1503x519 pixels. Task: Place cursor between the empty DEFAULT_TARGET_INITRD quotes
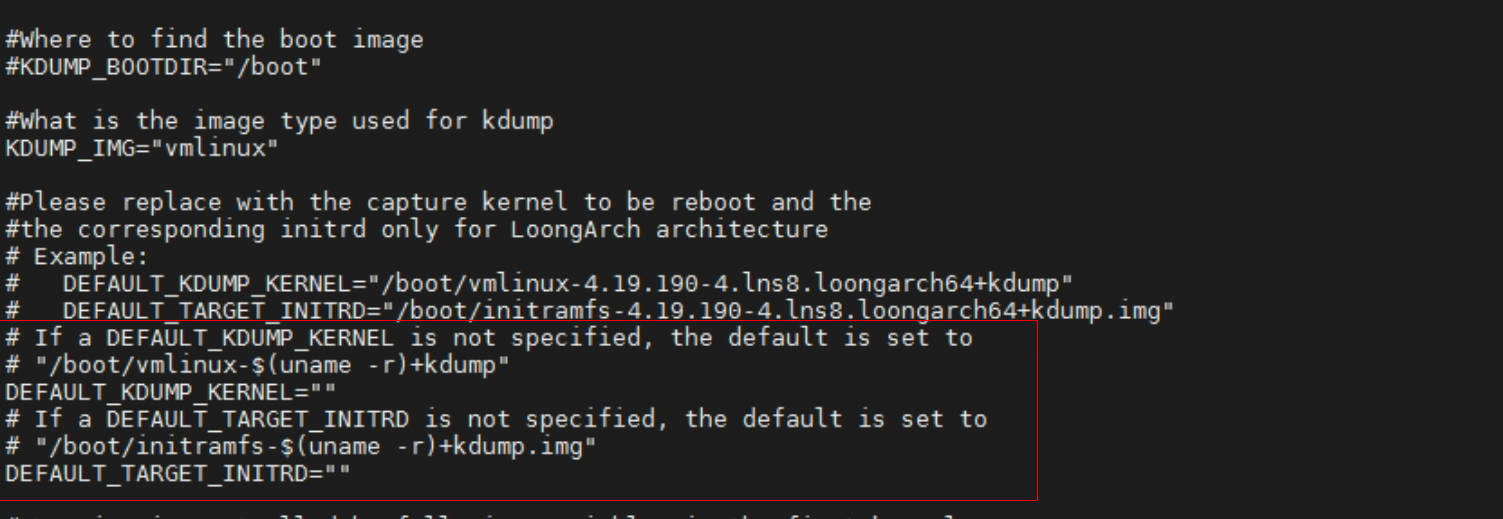coord(337,473)
